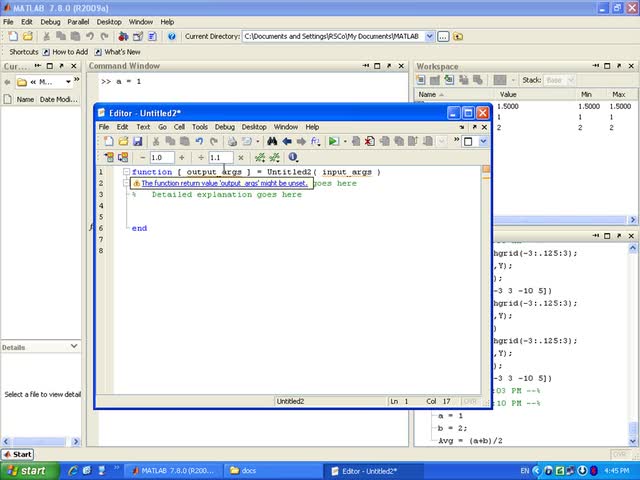
Task: Save the Untitled2 file with floppy icon
Action: pos(138,141)
